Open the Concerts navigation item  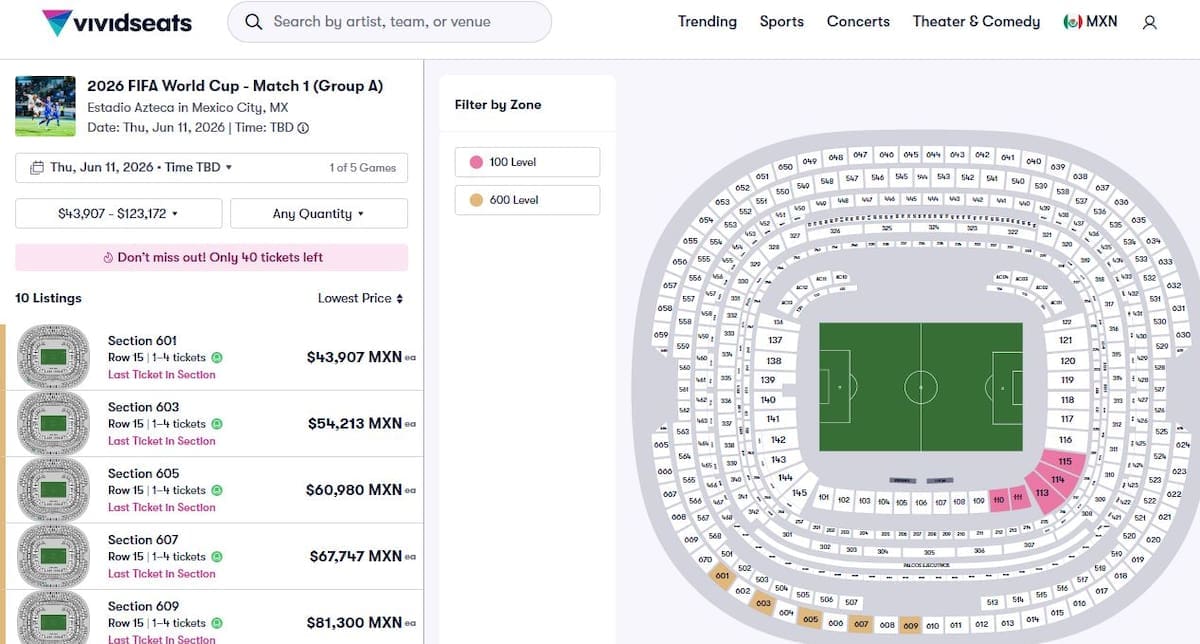coord(858,22)
